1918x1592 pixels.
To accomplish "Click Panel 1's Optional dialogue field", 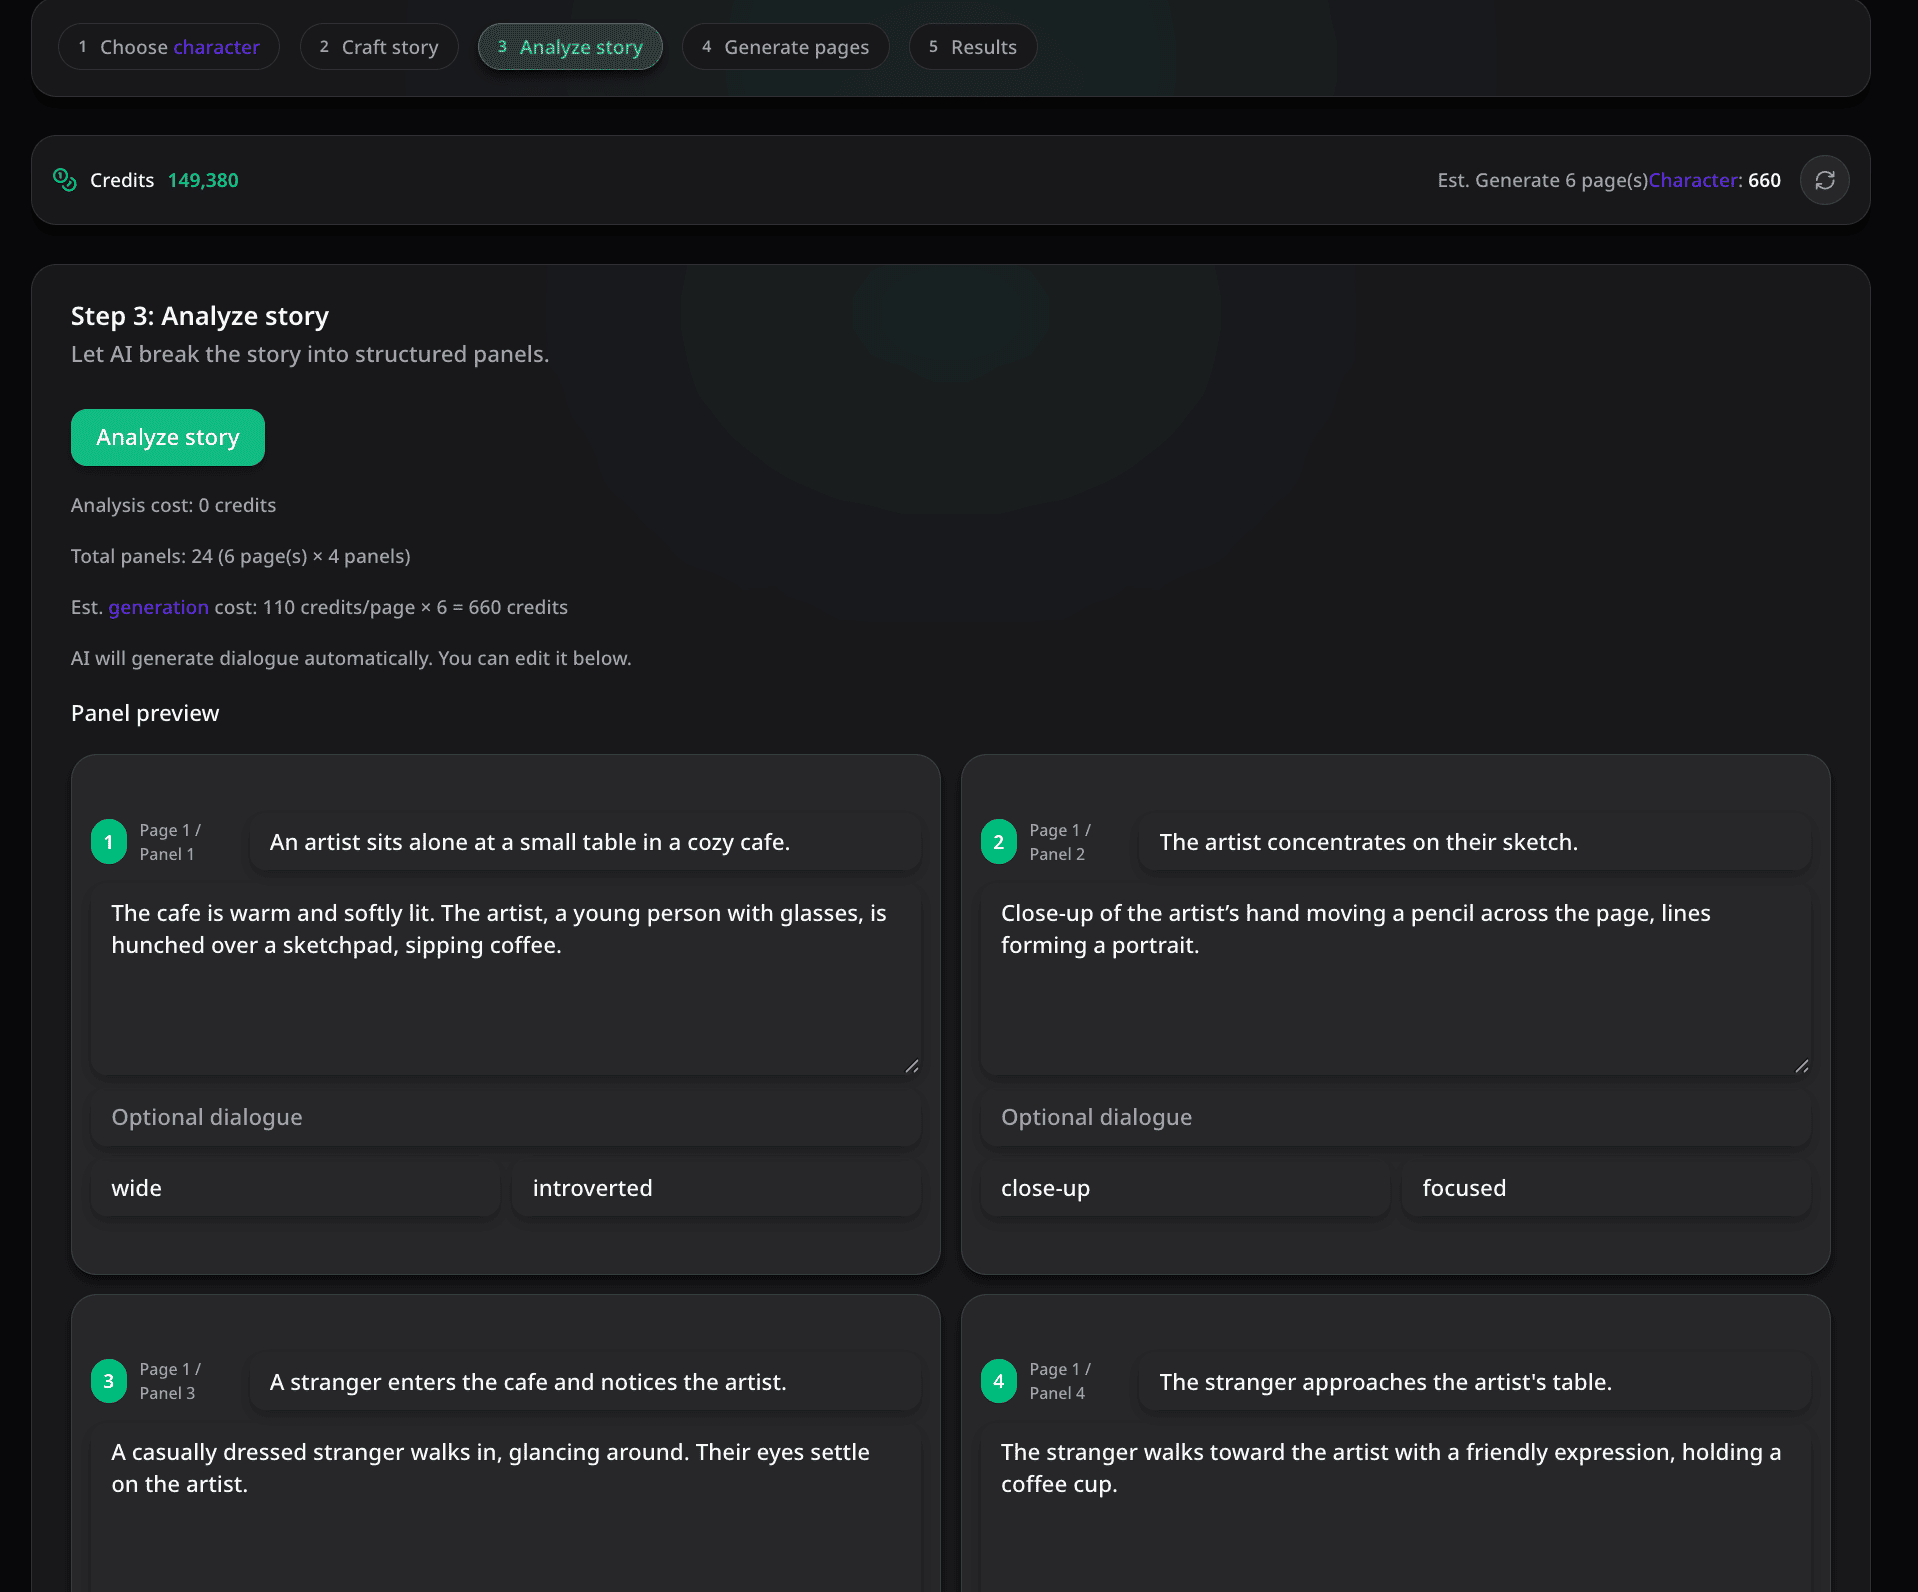I will (x=505, y=1117).
